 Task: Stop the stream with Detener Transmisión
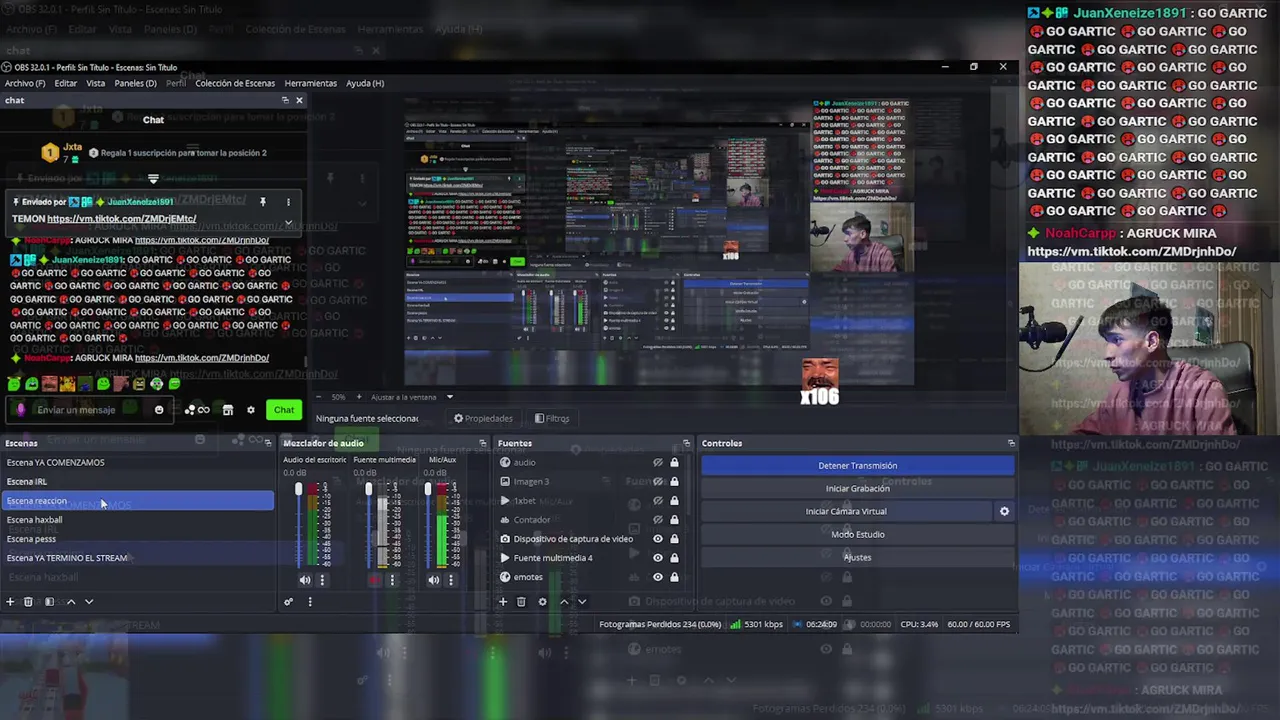tap(858, 465)
